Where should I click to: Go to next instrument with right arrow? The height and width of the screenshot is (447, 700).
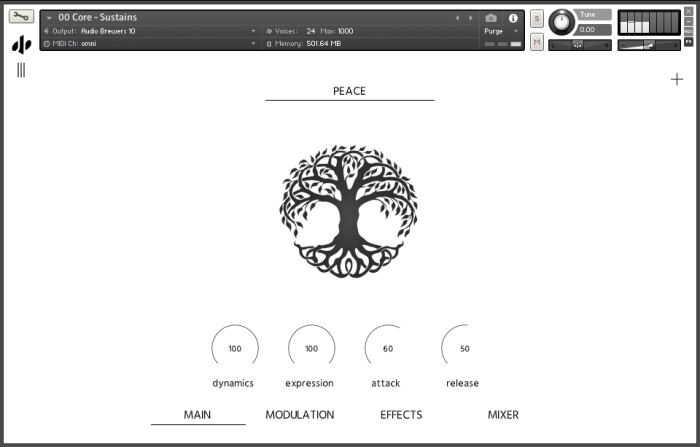[x=471, y=18]
